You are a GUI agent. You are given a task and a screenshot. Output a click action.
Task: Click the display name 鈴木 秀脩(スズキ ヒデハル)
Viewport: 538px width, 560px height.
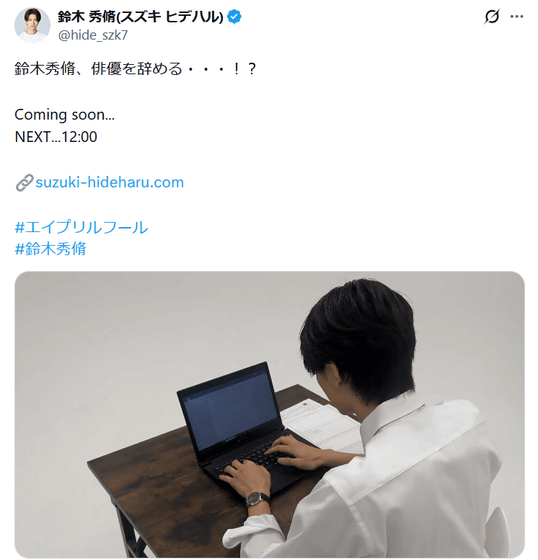tap(140, 16)
